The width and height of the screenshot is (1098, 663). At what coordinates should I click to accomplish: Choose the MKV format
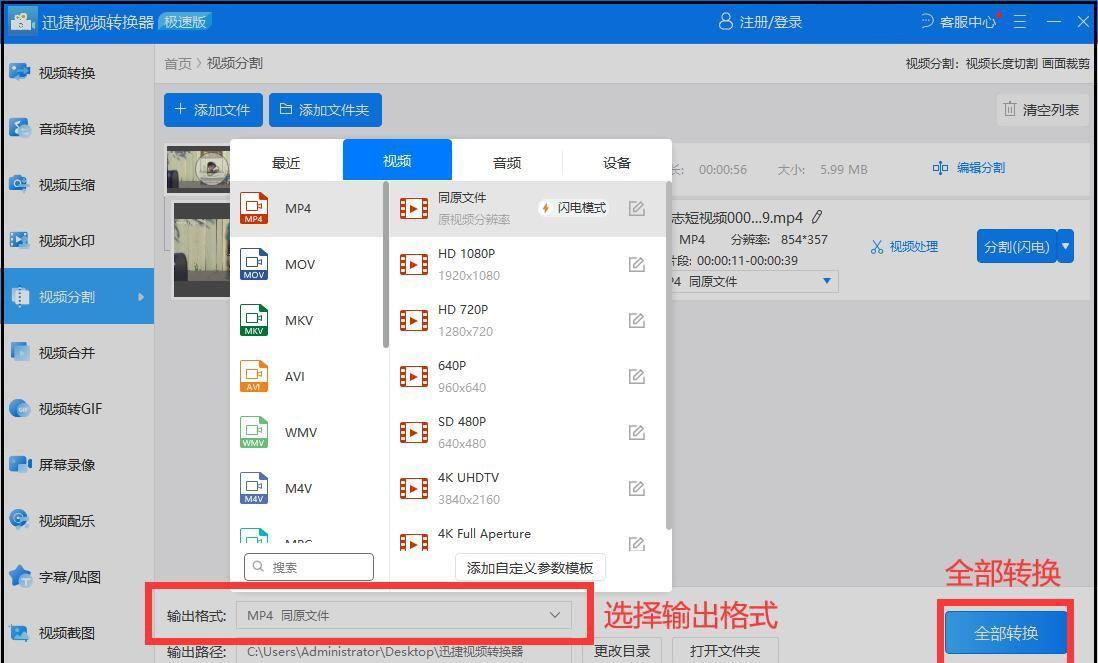307,321
